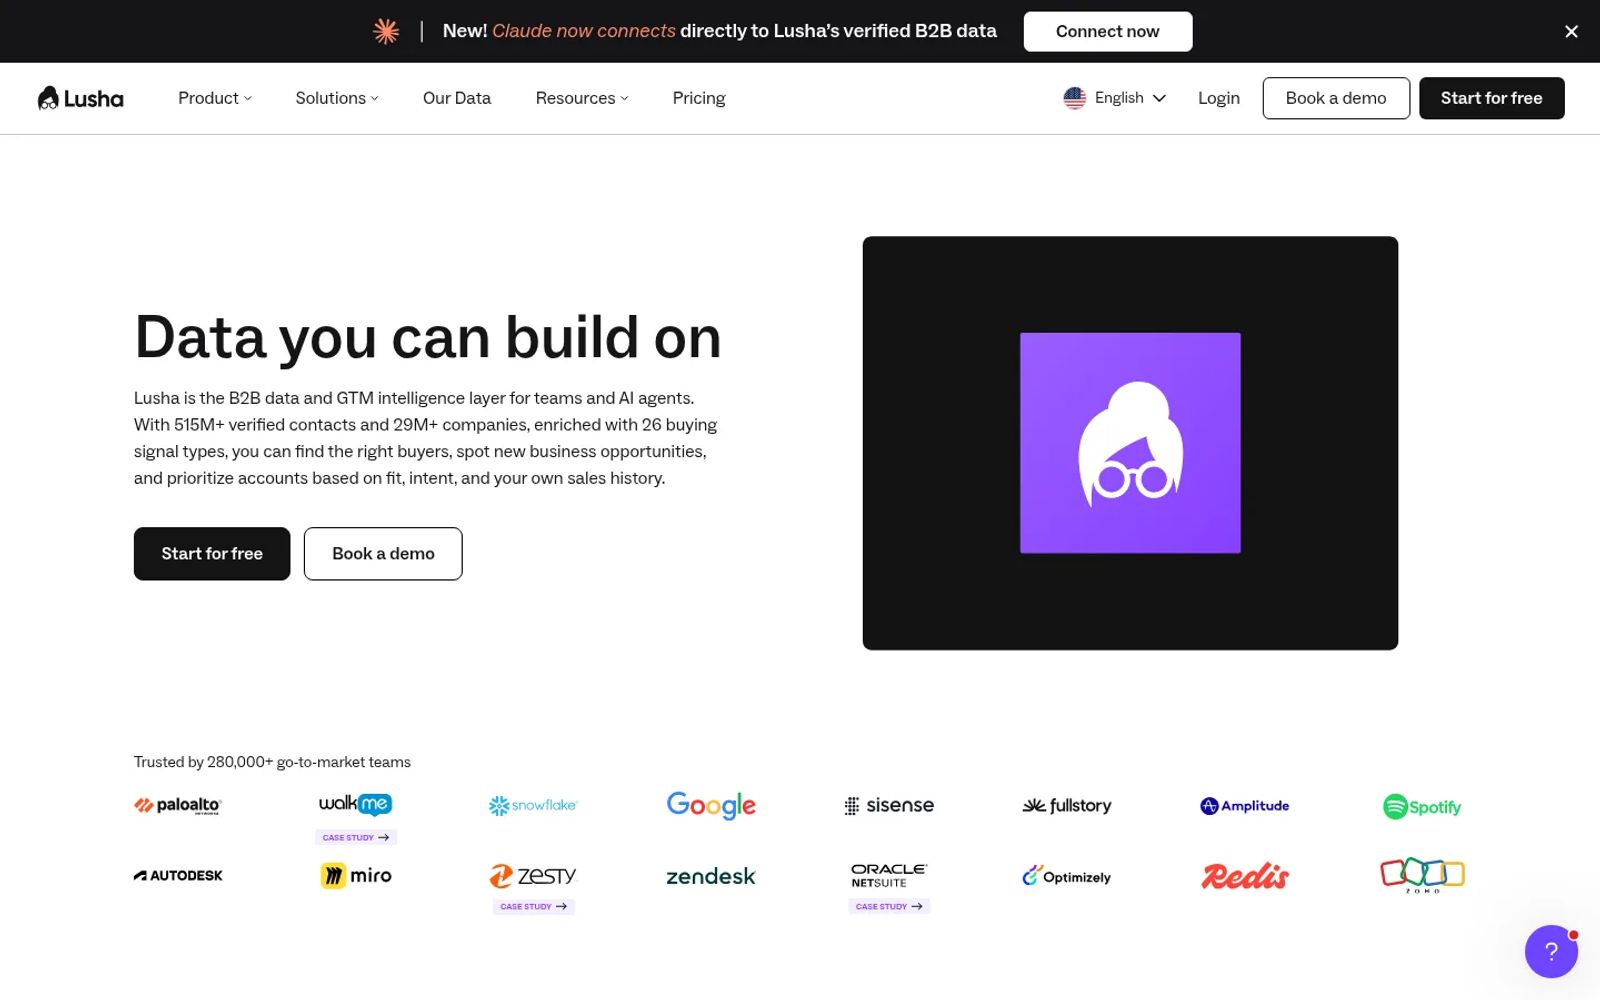This screenshot has height=1000, width=1600.
Task: Click the Lusha logo in the header
Action: point(80,98)
